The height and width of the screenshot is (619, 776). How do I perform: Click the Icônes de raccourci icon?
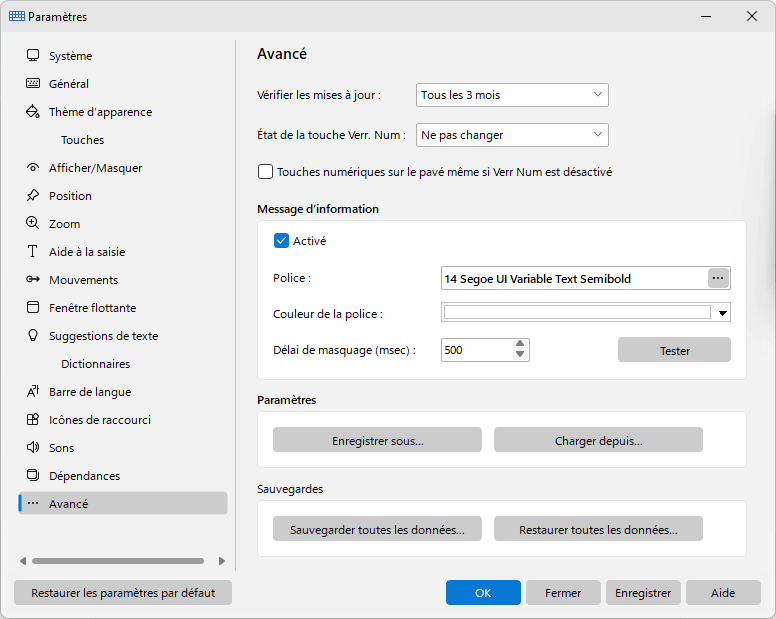coord(33,420)
